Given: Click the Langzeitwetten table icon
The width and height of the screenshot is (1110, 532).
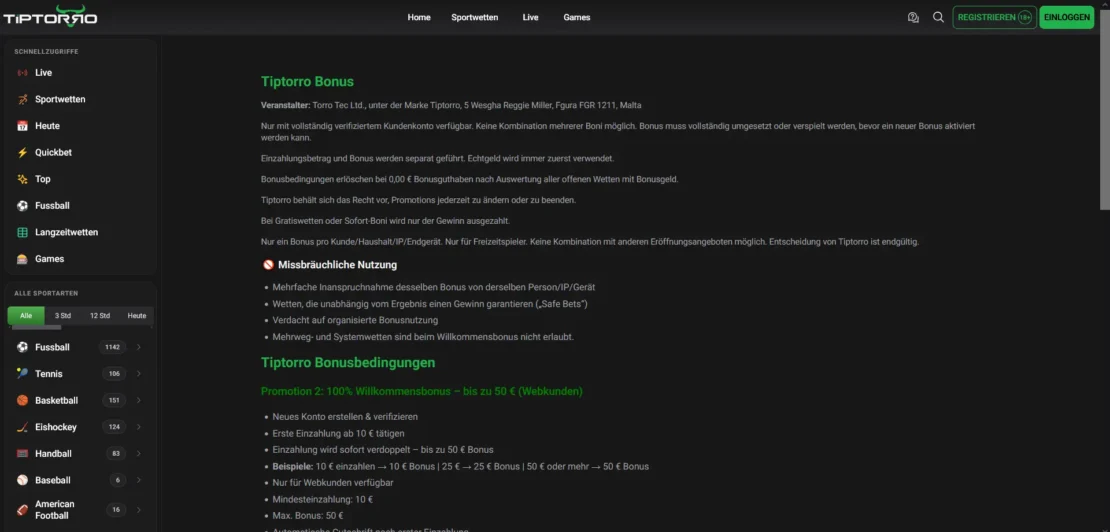Looking at the screenshot, I should pyautogui.click(x=23, y=232).
